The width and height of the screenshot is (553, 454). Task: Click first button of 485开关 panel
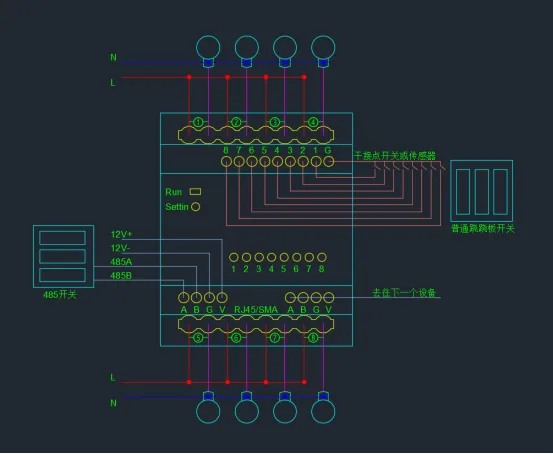tap(62, 238)
